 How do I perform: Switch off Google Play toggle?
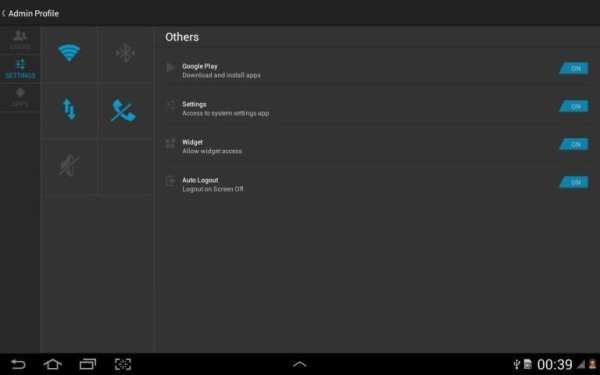pos(574,68)
